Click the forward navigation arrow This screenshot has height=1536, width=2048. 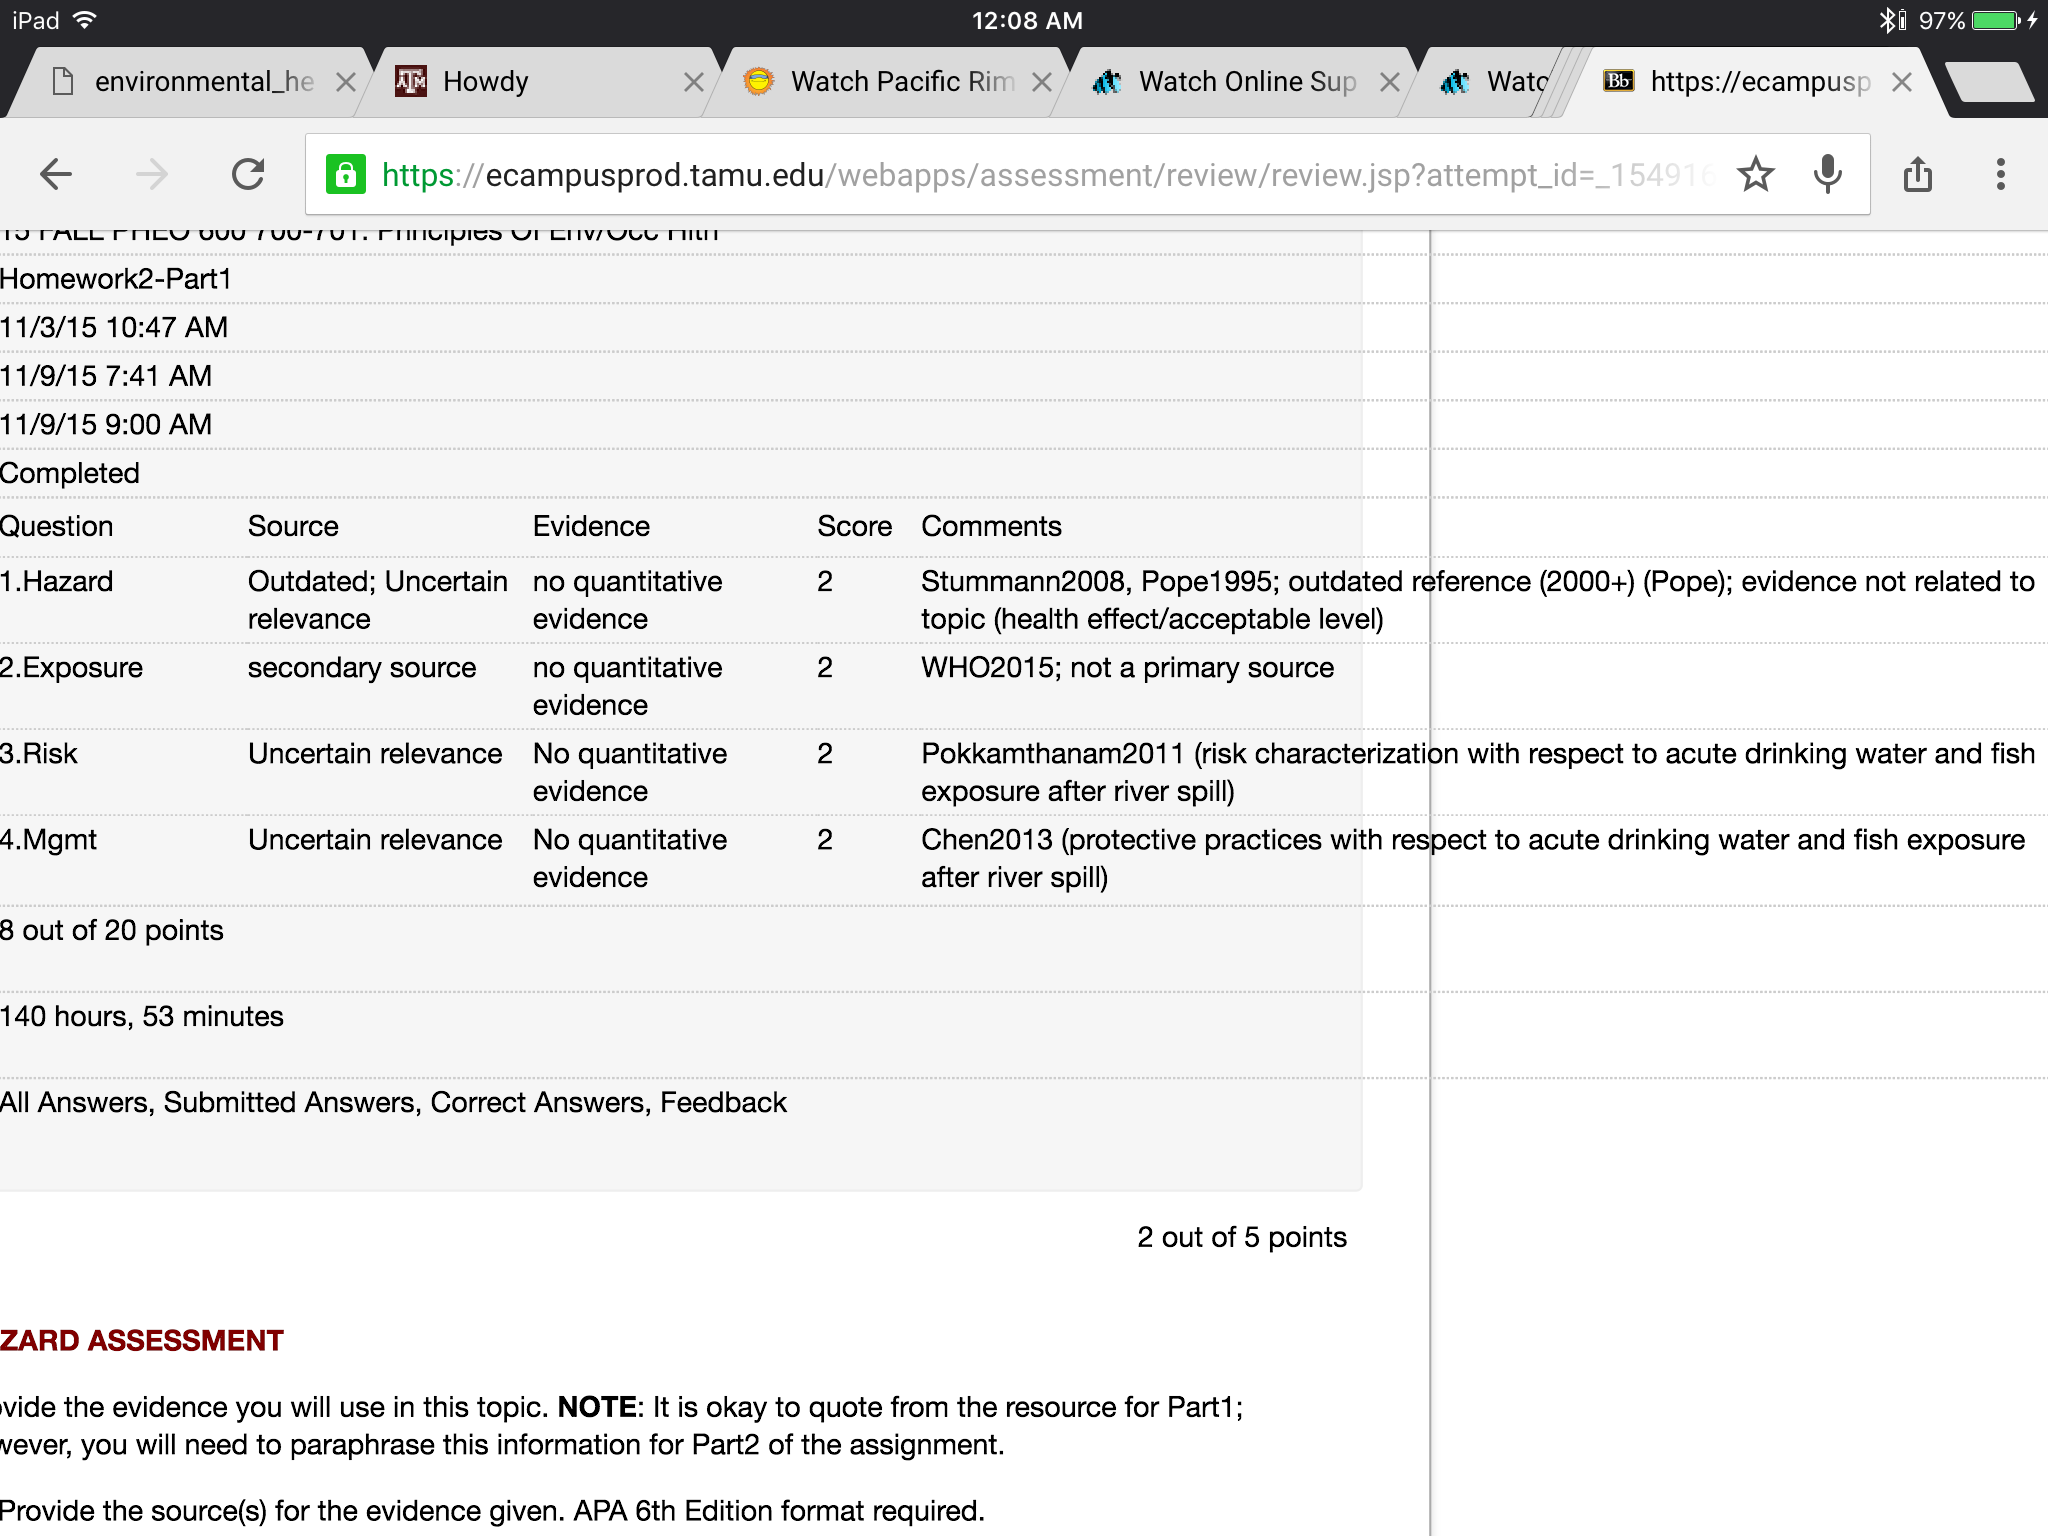point(152,175)
